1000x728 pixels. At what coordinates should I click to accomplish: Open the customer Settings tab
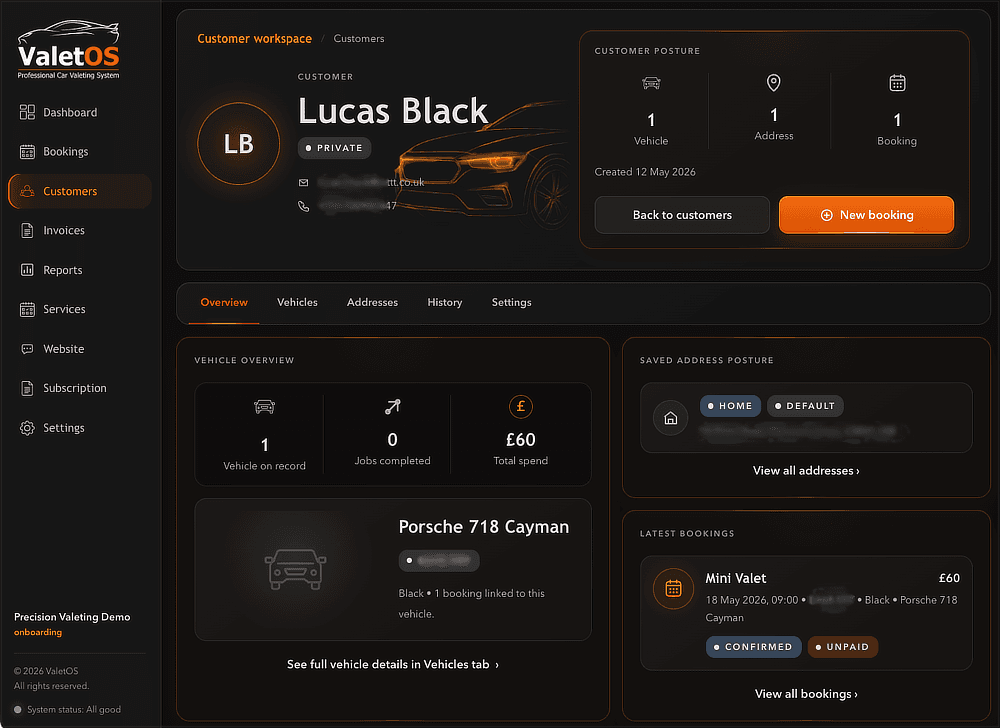pyautogui.click(x=511, y=302)
